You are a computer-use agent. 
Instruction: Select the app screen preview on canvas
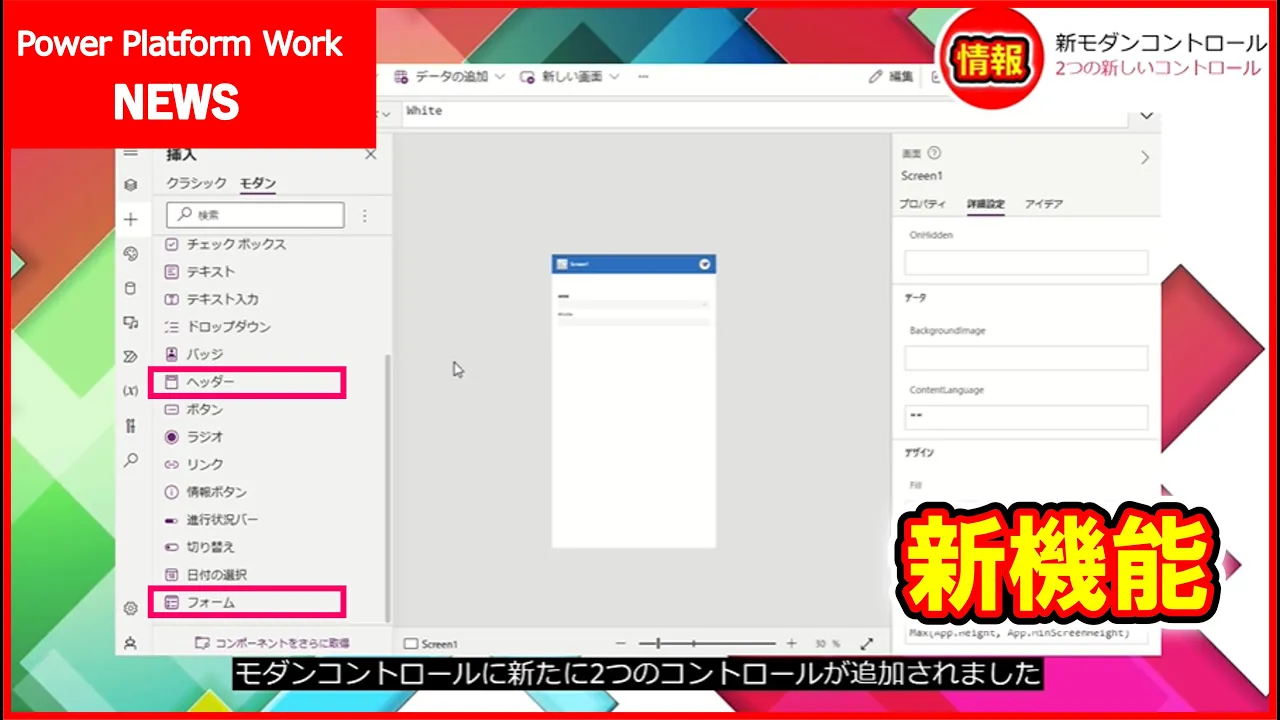click(x=634, y=401)
